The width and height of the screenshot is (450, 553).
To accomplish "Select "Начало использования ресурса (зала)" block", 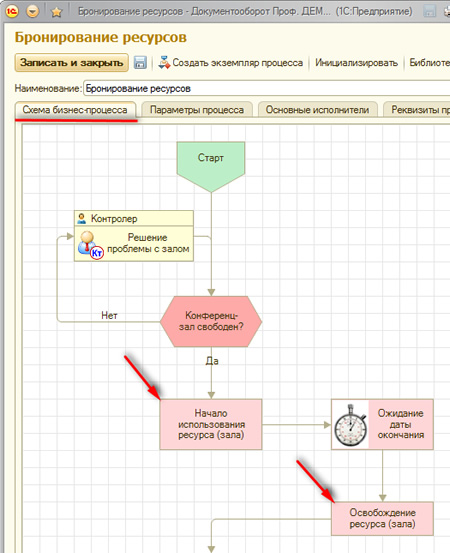I will (x=211, y=424).
